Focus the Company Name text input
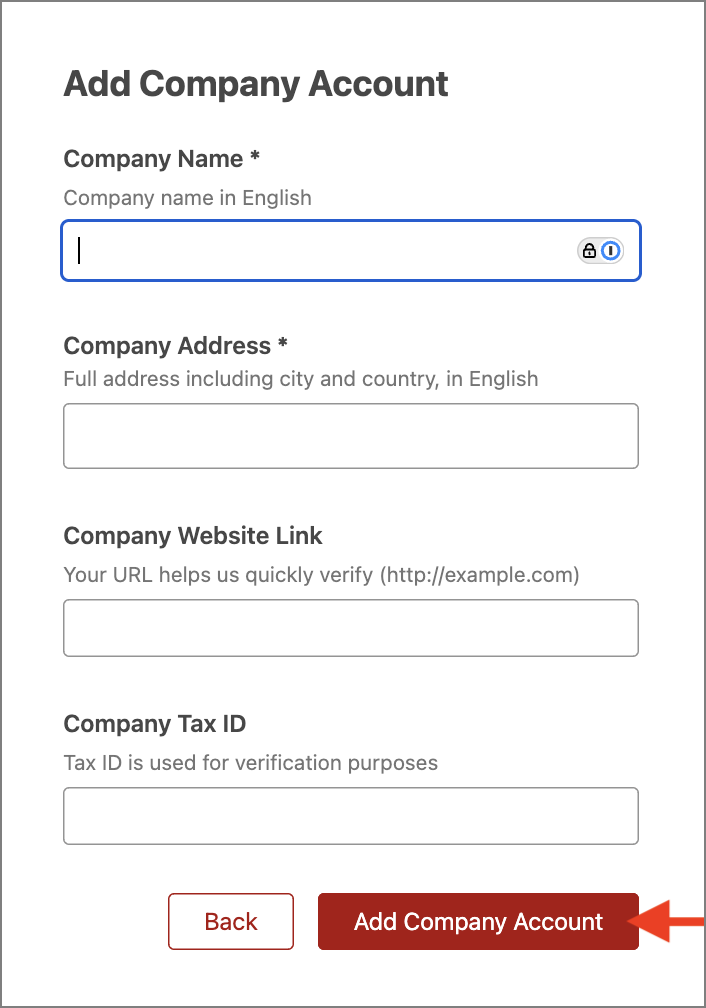 pyautogui.click(x=351, y=251)
